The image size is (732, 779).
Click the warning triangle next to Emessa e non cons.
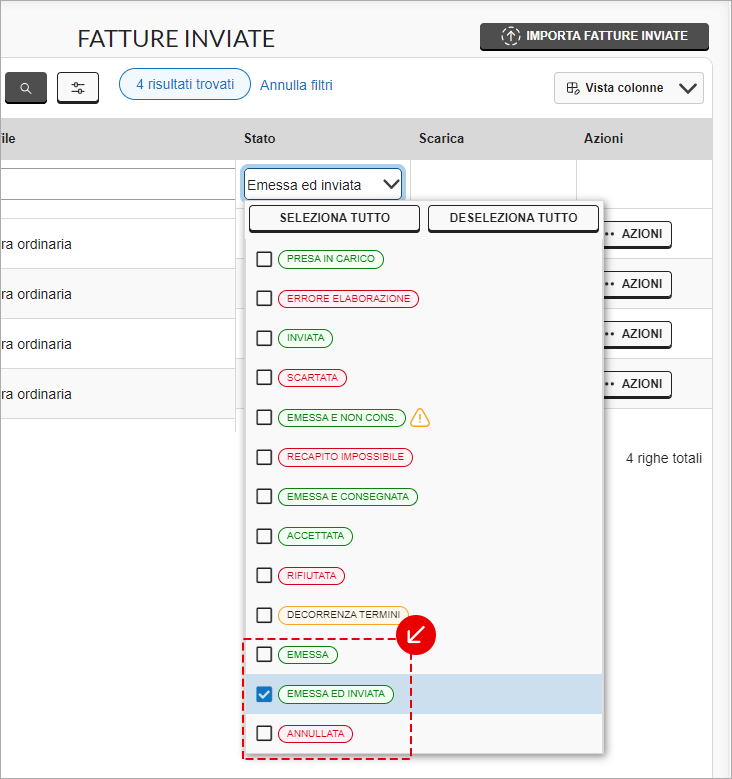coord(420,417)
